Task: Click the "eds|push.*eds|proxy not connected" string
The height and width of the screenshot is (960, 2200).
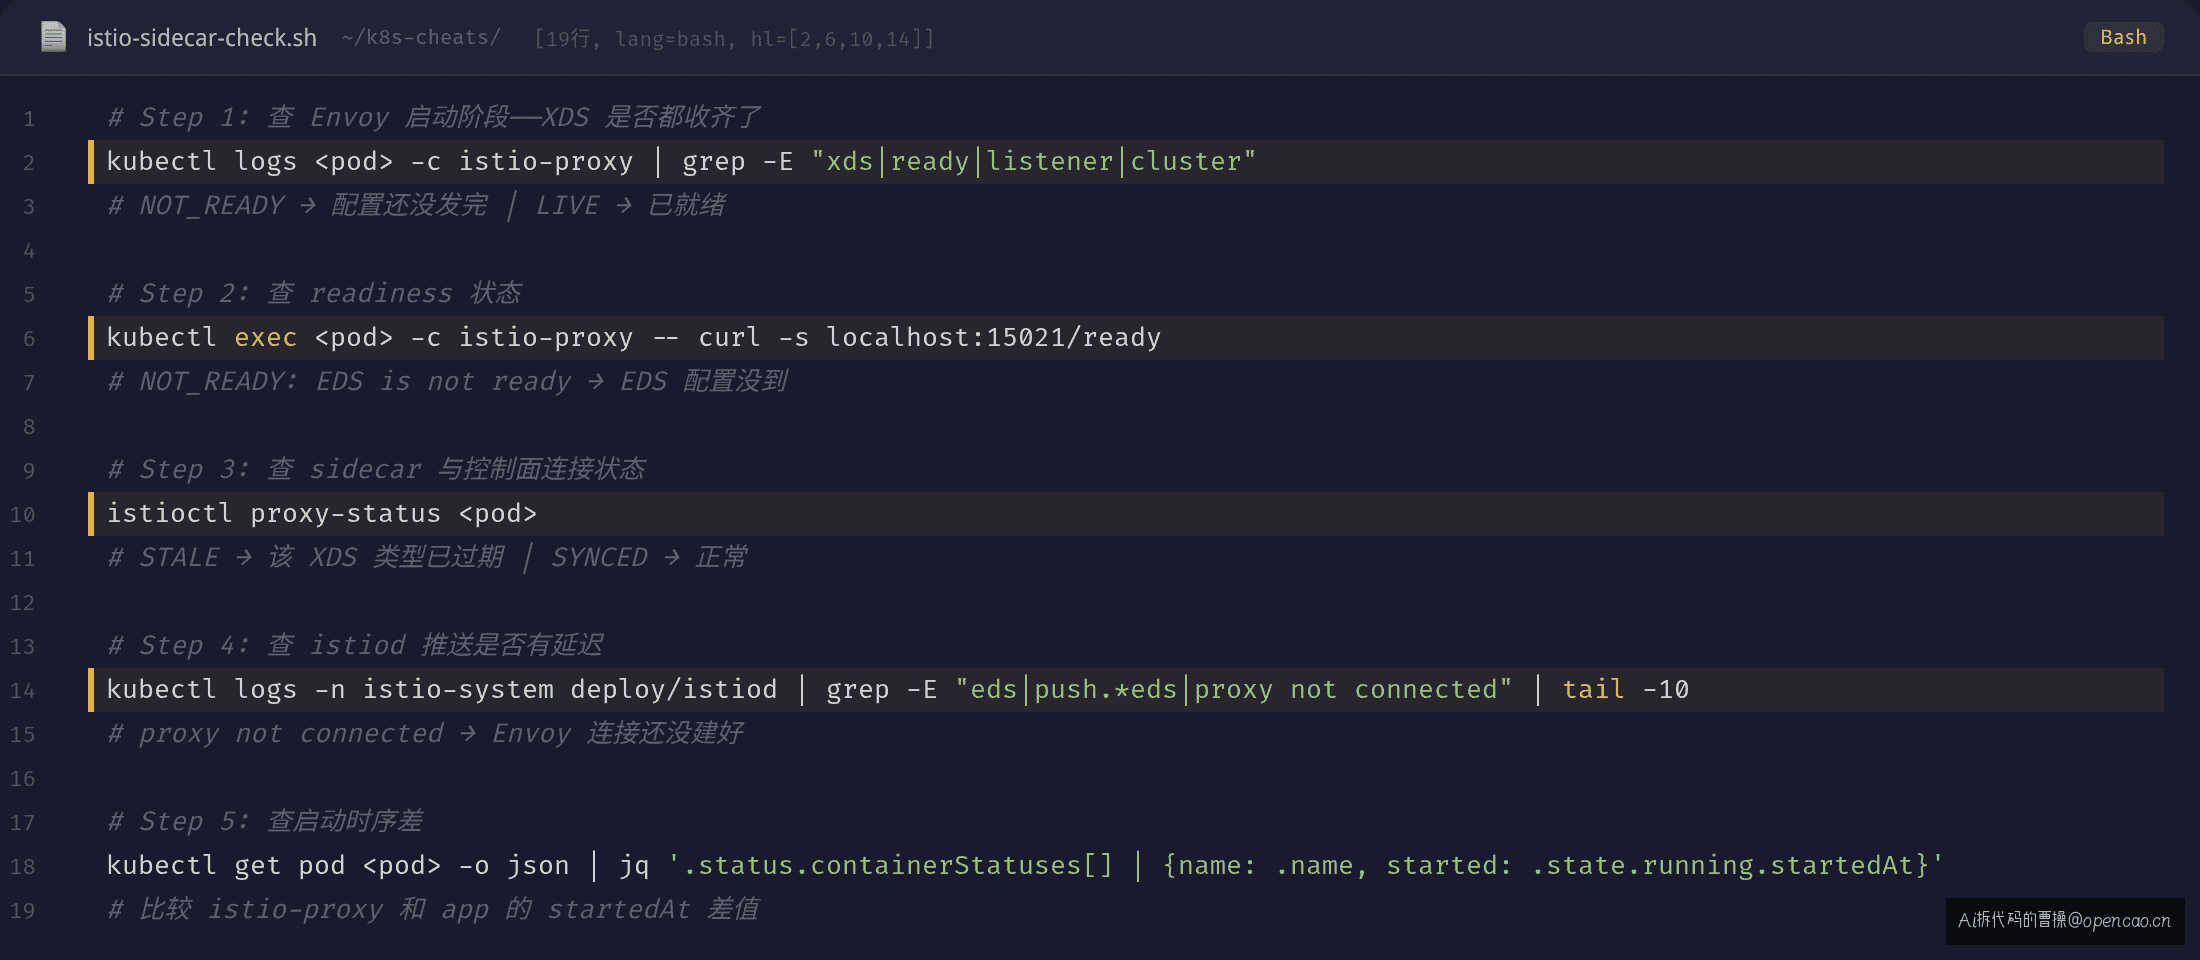Action: (x=1233, y=690)
